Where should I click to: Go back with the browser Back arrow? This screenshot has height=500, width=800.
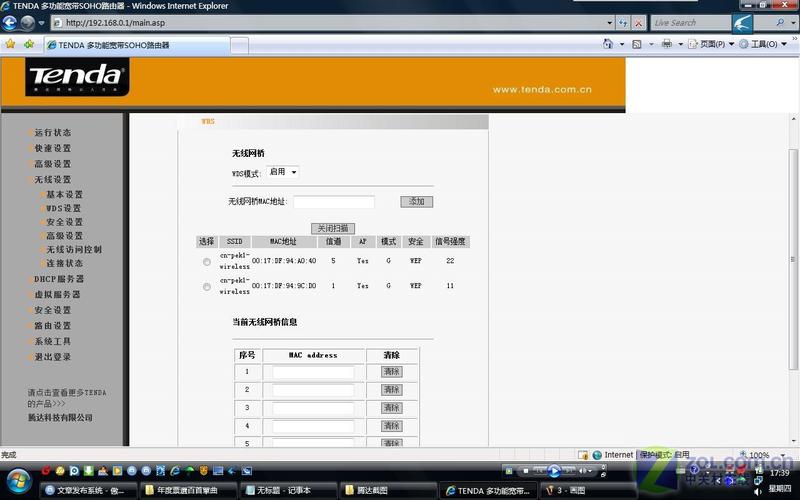[10, 22]
